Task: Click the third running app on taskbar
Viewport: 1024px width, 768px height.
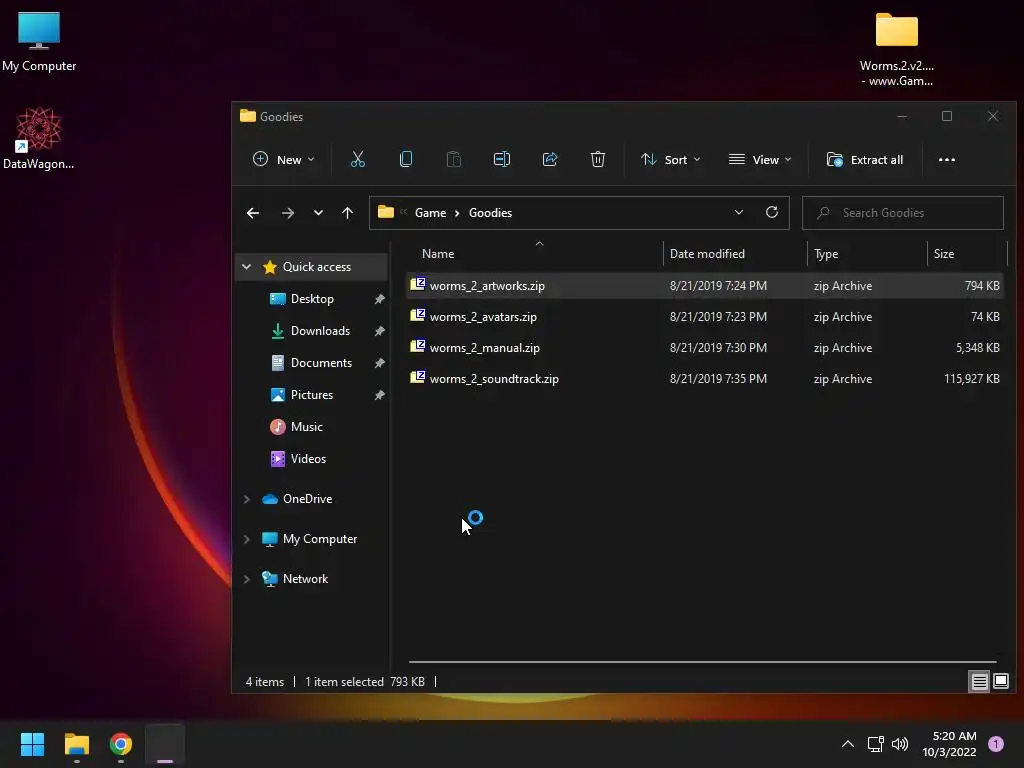Action: click(x=165, y=744)
